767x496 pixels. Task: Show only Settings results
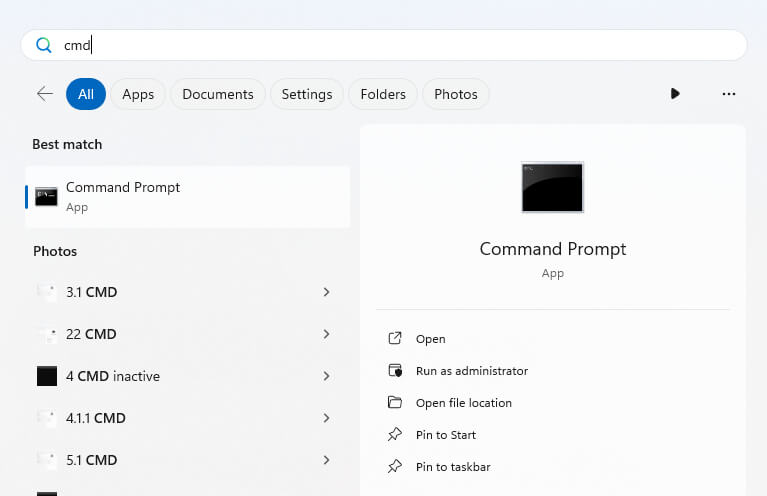pos(307,94)
